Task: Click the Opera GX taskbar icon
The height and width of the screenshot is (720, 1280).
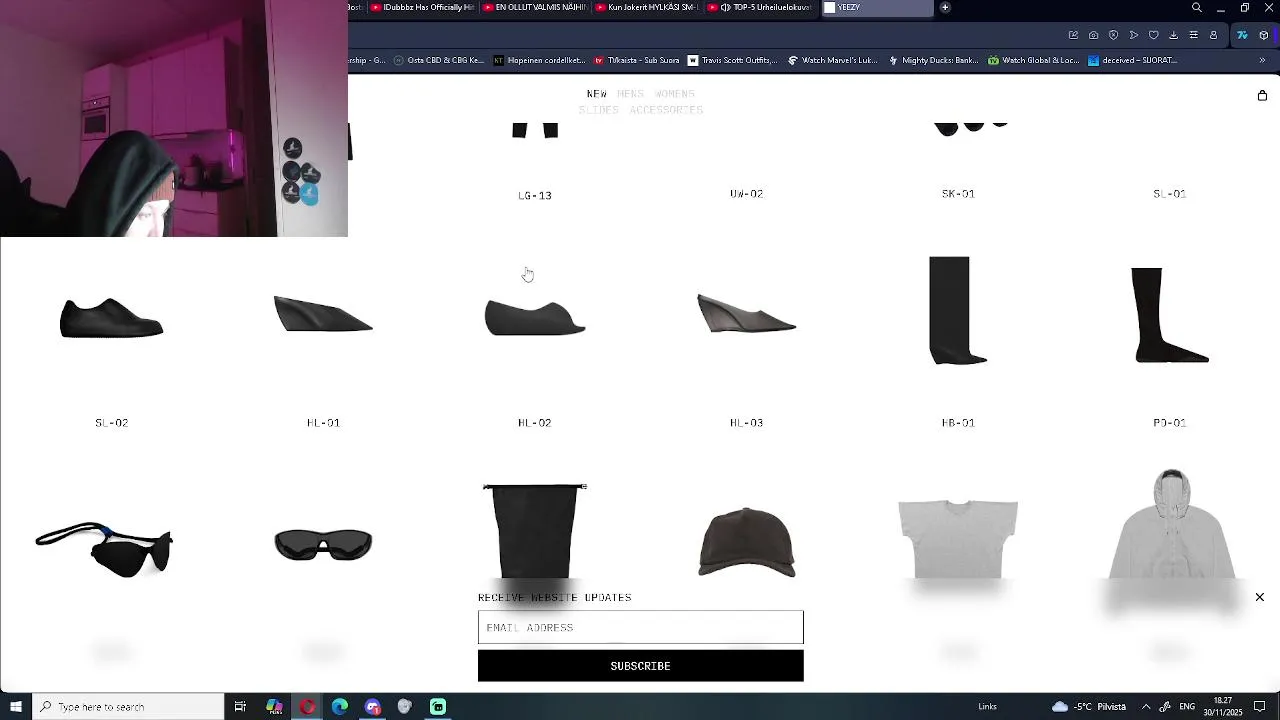Action: 307,707
